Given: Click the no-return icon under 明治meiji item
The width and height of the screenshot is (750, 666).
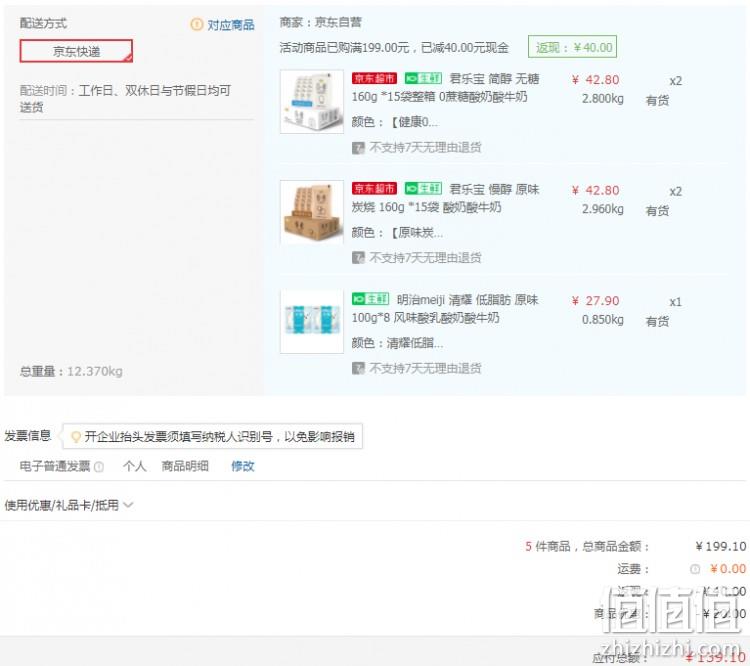Looking at the screenshot, I should point(358,368).
